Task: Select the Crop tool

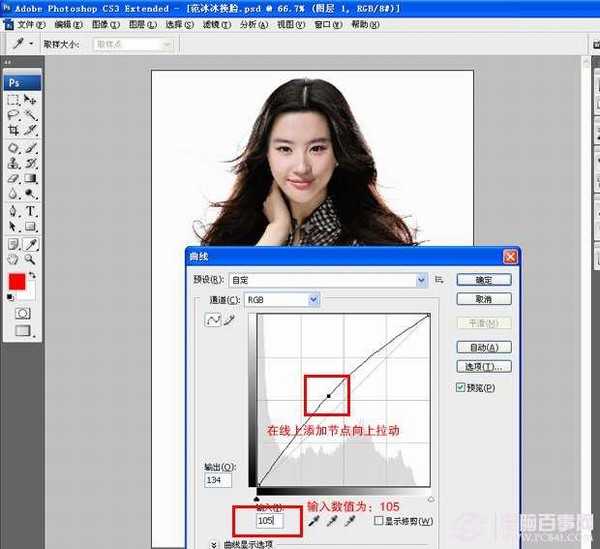Action: (14, 130)
